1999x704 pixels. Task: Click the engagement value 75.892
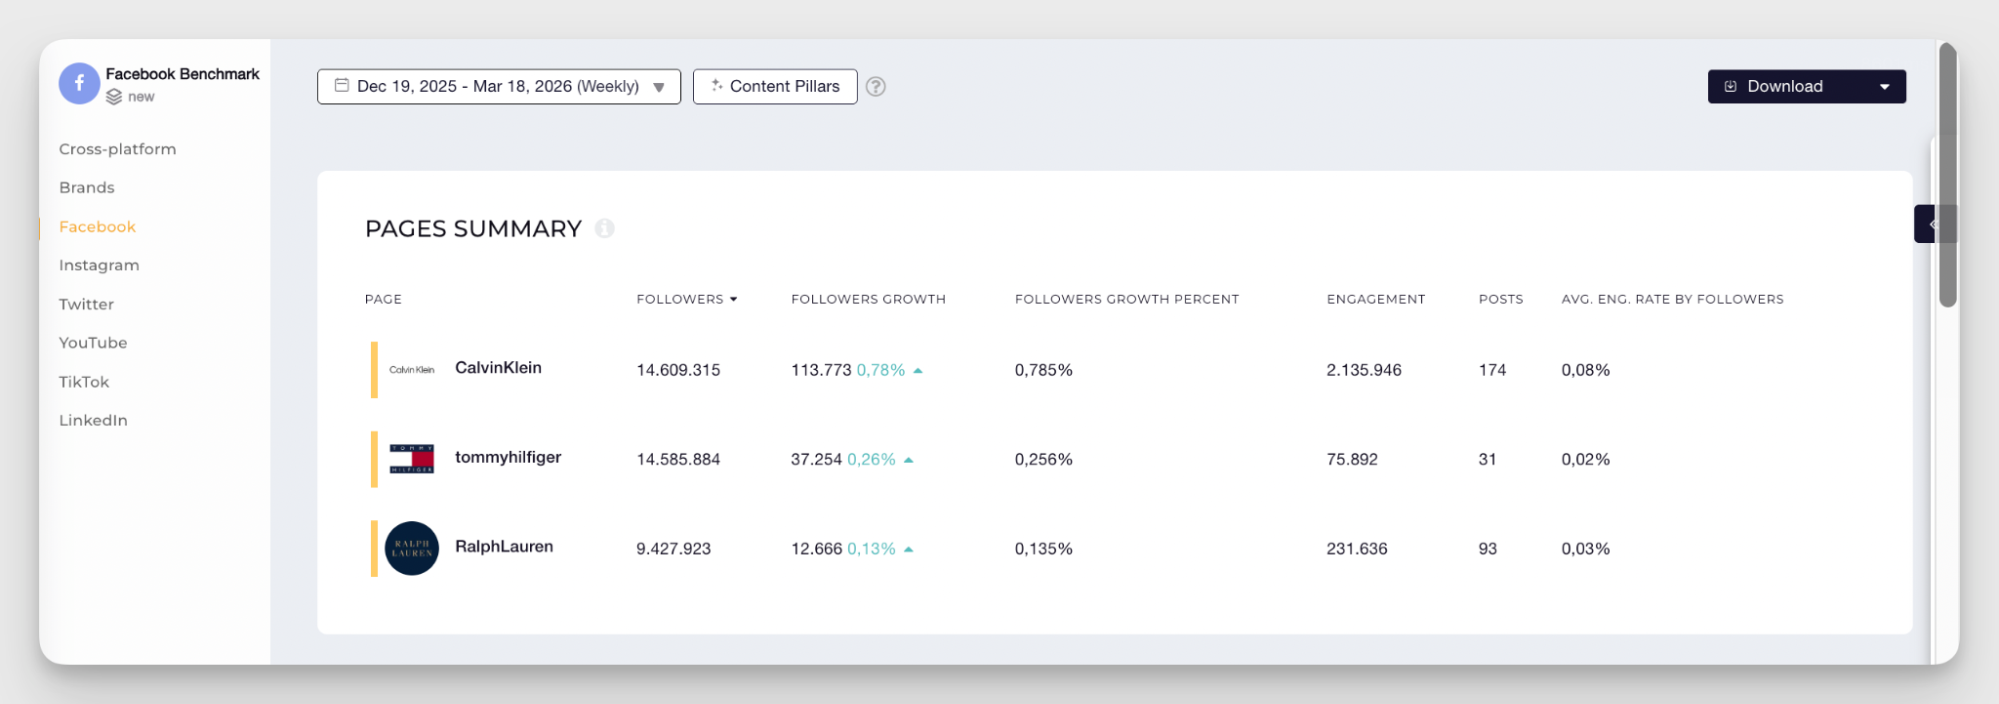1352,460
